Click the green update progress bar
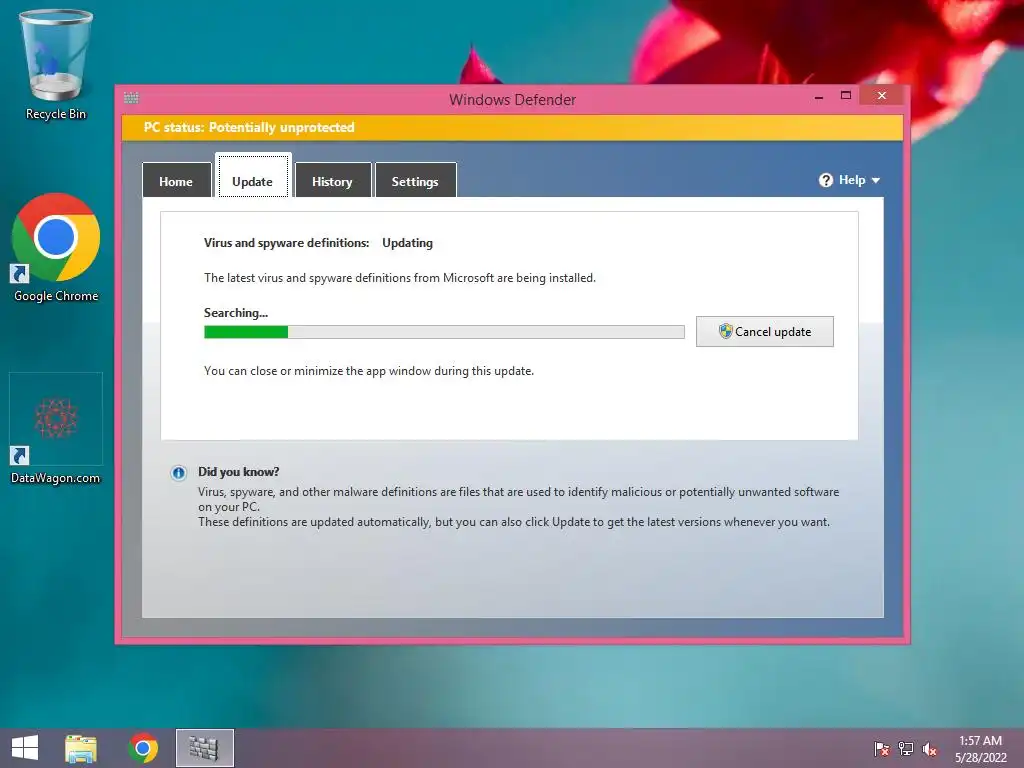Image resolution: width=1024 pixels, height=768 pixels. pyautogui.click(x=444, y=332)
